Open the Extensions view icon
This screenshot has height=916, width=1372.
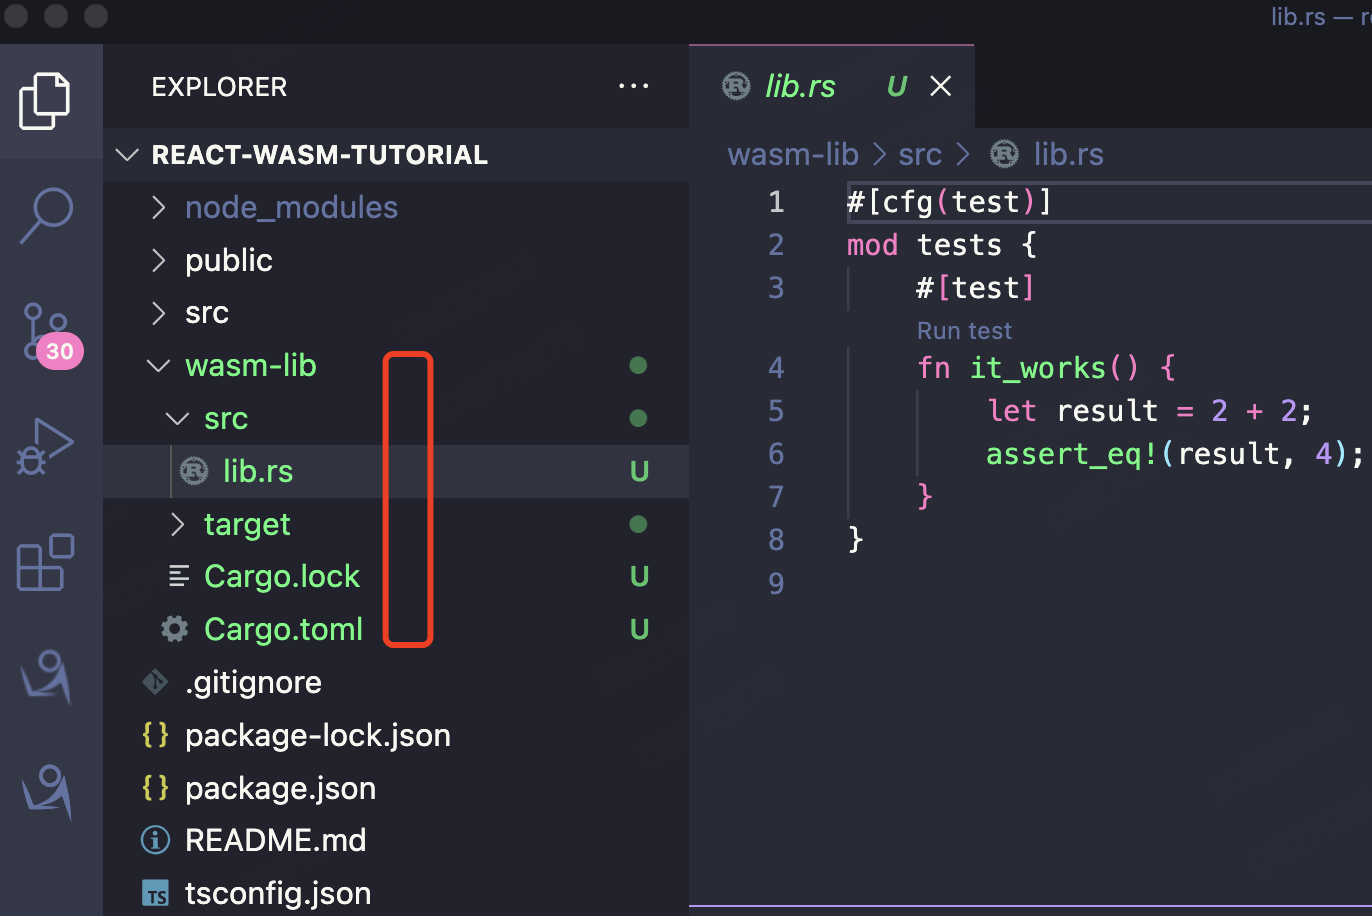[x=46, y=562]
